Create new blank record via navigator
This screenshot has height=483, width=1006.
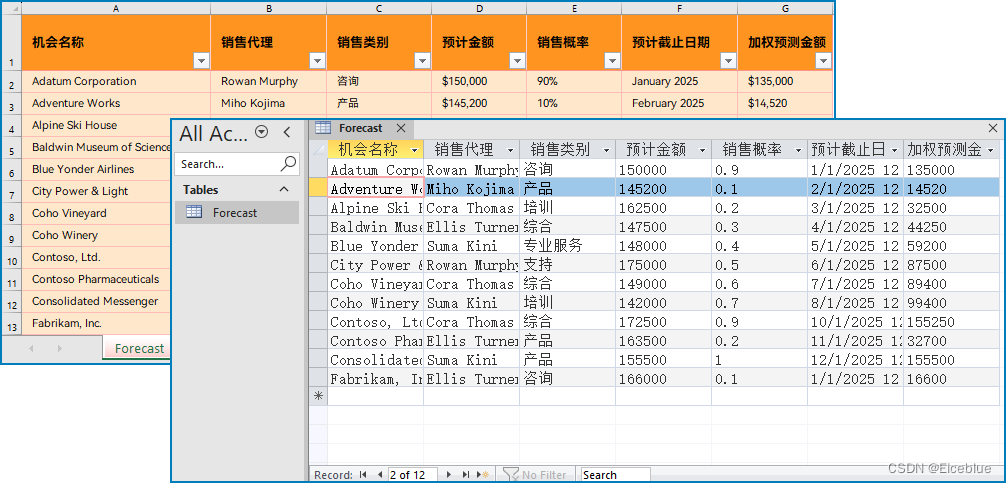[x=483, y=475]
